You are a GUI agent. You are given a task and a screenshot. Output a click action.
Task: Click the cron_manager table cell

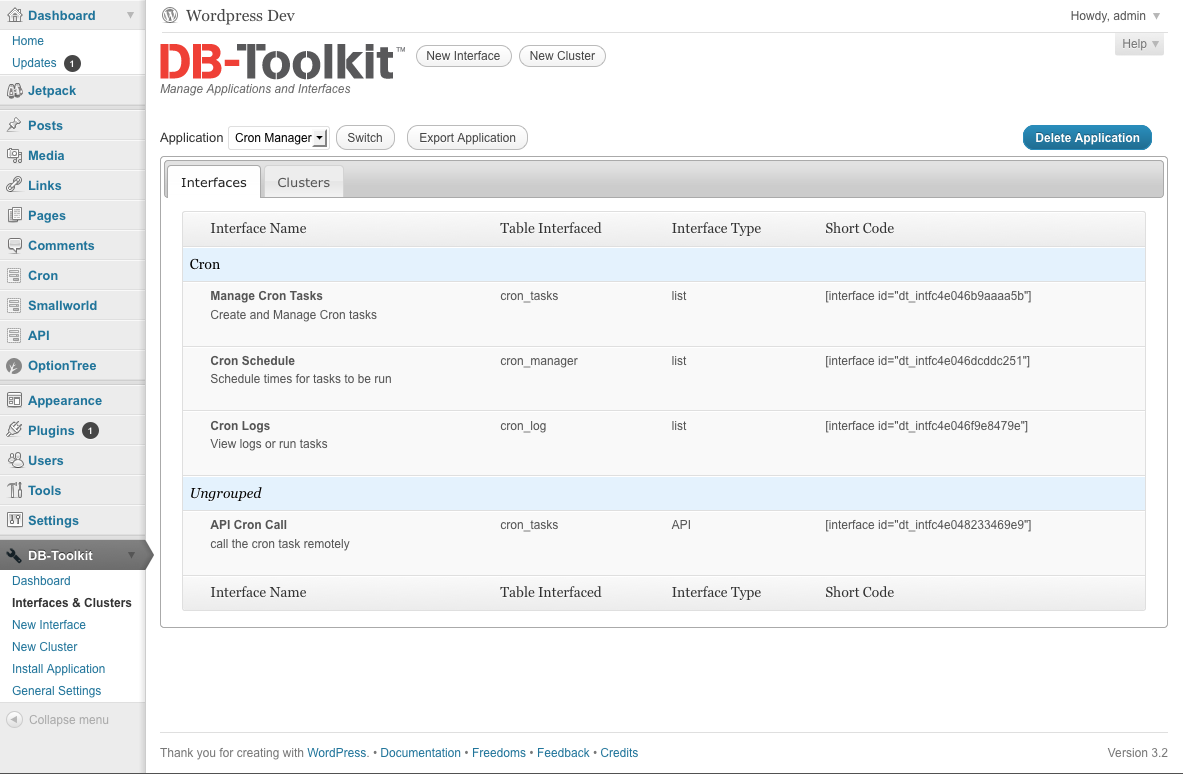point(539,361)
